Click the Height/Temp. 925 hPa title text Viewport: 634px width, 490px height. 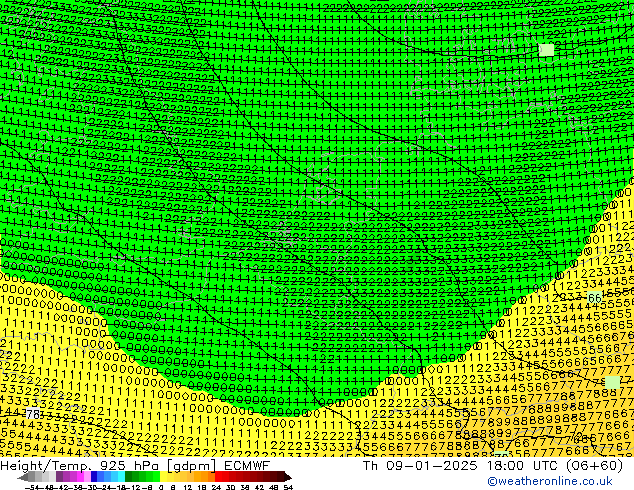click(81, 465)
